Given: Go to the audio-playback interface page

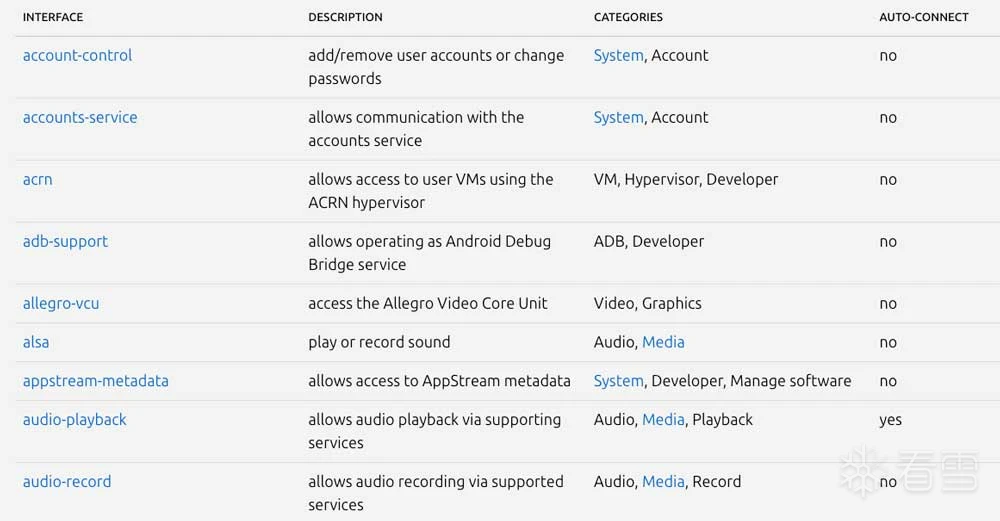Looking at the screenshot, I should point(75,420).
